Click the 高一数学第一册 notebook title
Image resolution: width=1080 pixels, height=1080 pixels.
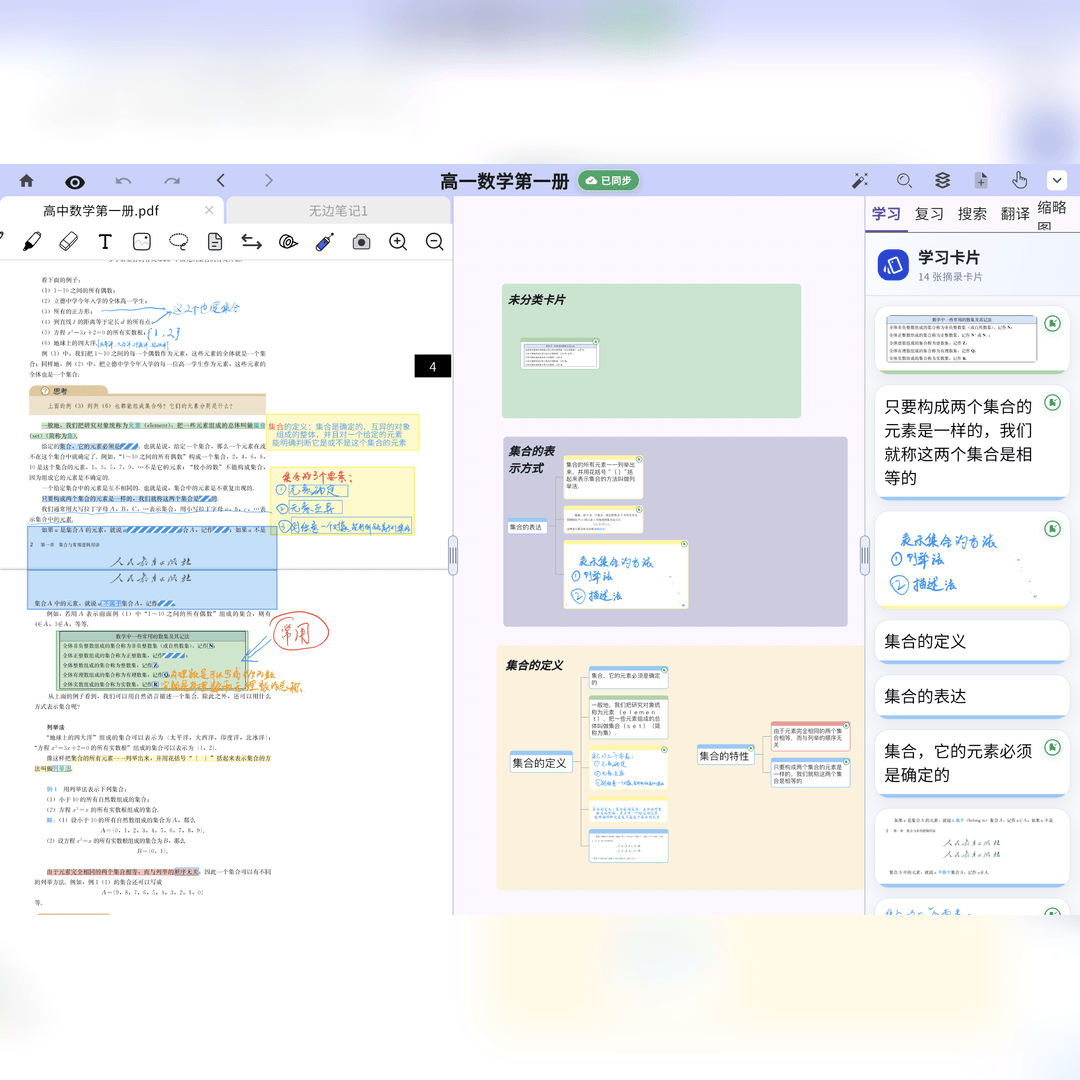504,181
